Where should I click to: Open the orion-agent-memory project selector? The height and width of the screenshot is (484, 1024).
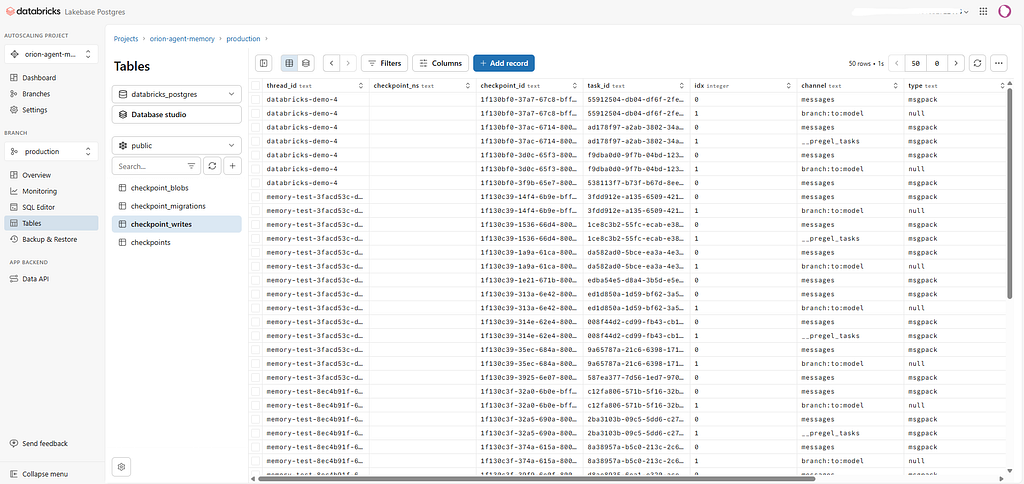click(51, 55)
